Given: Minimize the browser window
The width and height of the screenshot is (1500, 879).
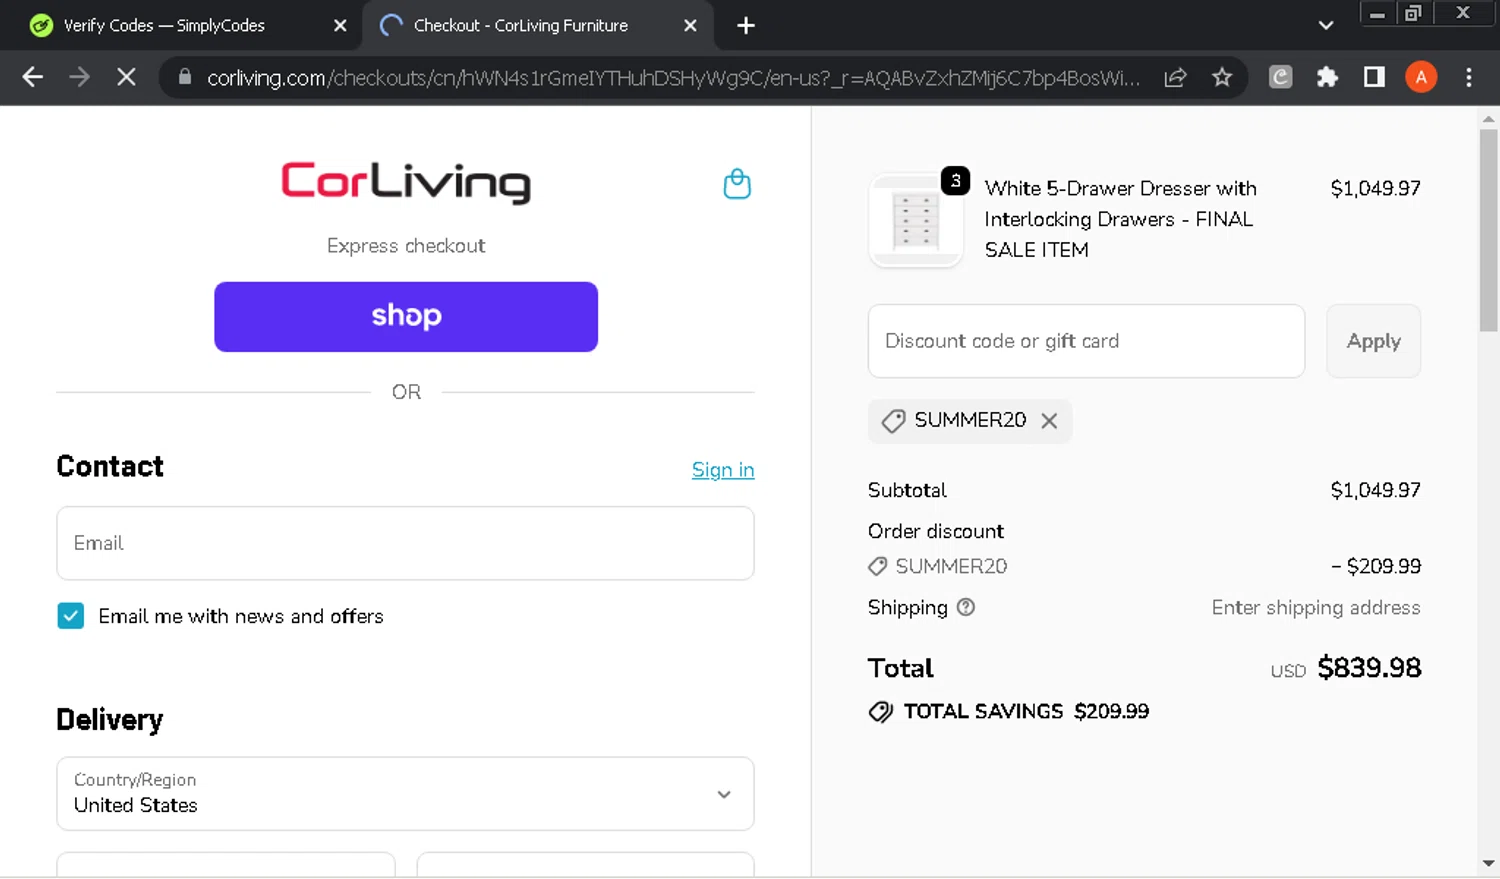Looking at the screenshot, I should (1377, 13).
